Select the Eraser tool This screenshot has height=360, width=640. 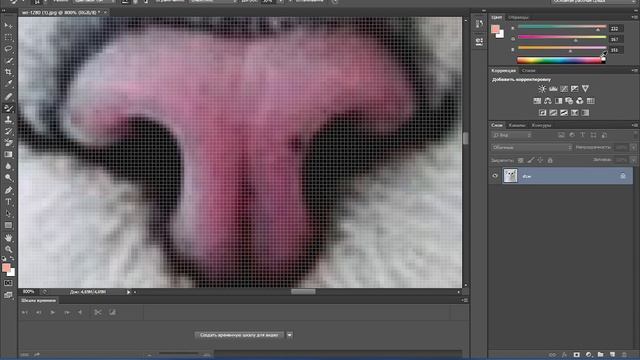point(8,143)
